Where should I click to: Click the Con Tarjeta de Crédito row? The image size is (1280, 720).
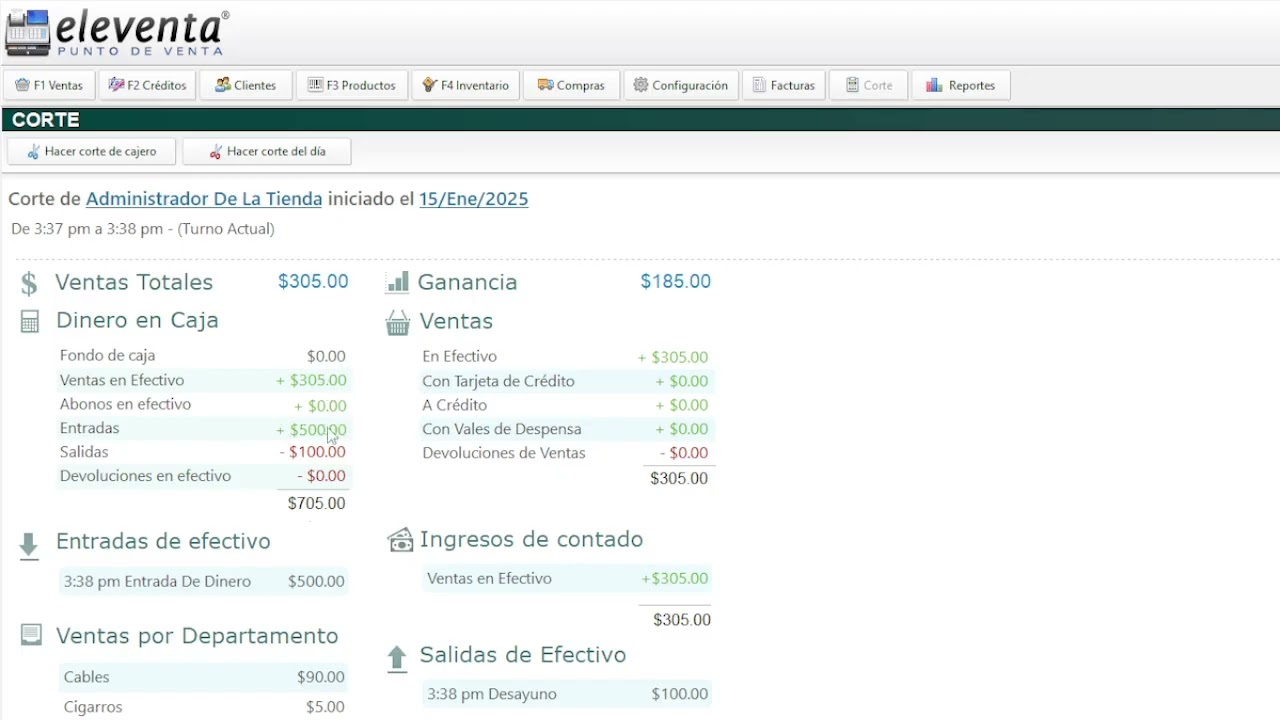(x=567, y=381)
